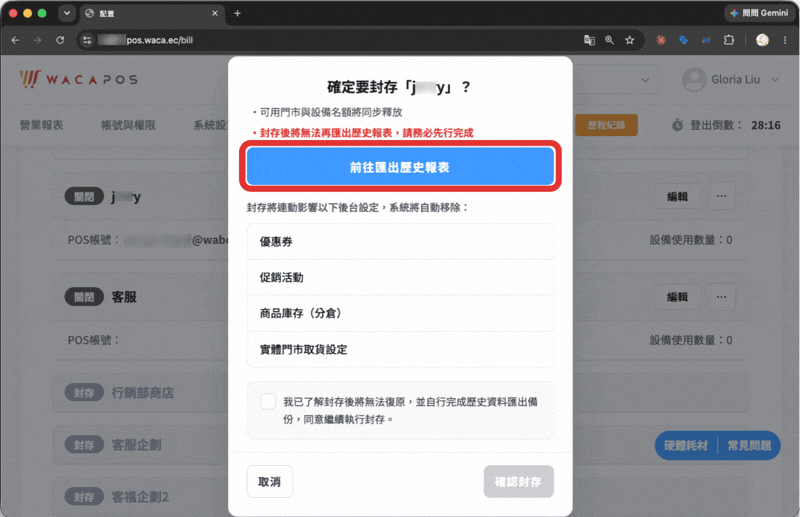Click the 封存 badge of 客福企劃2
The height and width of the screenshot is (517, 800).
point(84,497)
